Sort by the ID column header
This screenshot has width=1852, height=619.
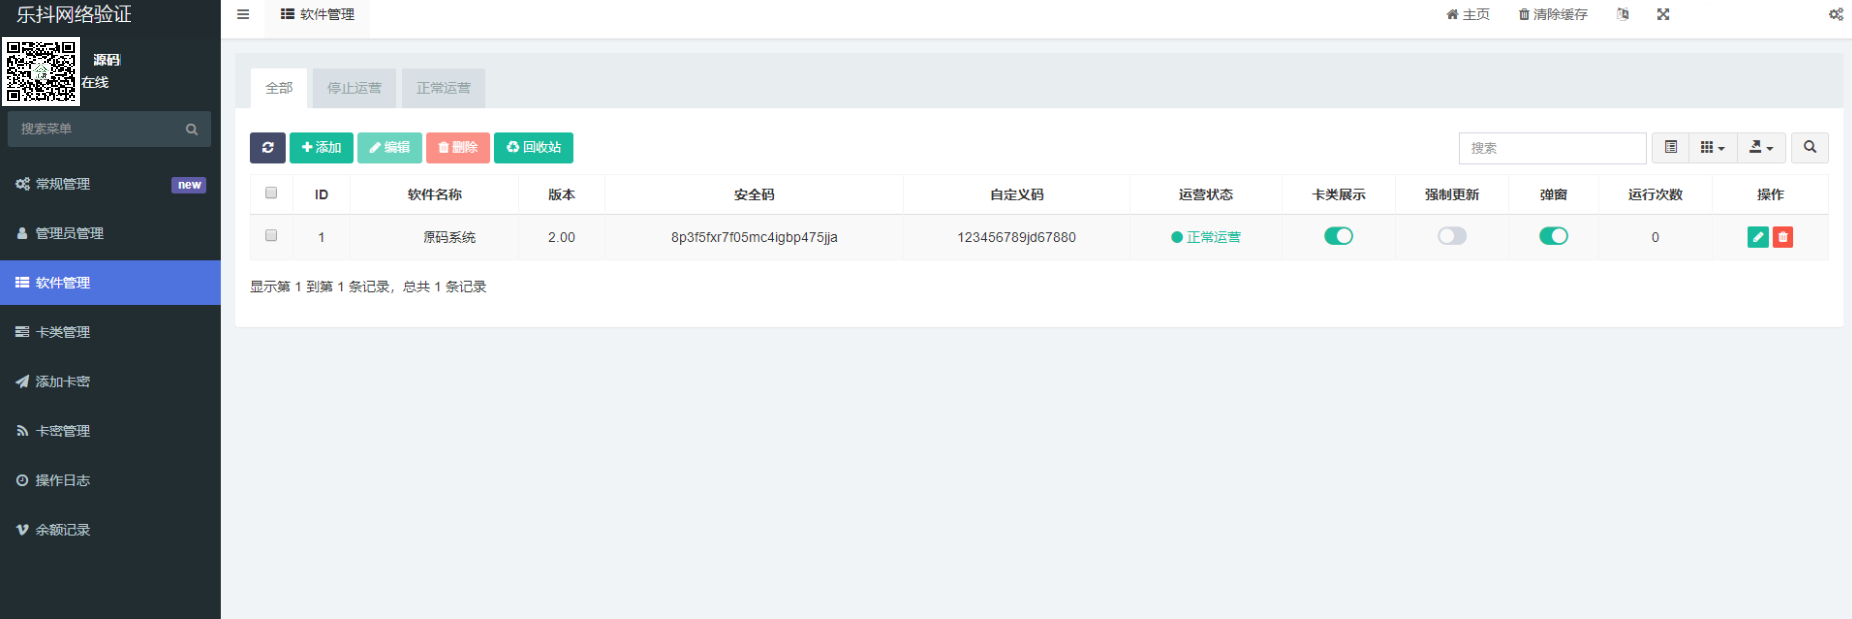pos(321,195)
